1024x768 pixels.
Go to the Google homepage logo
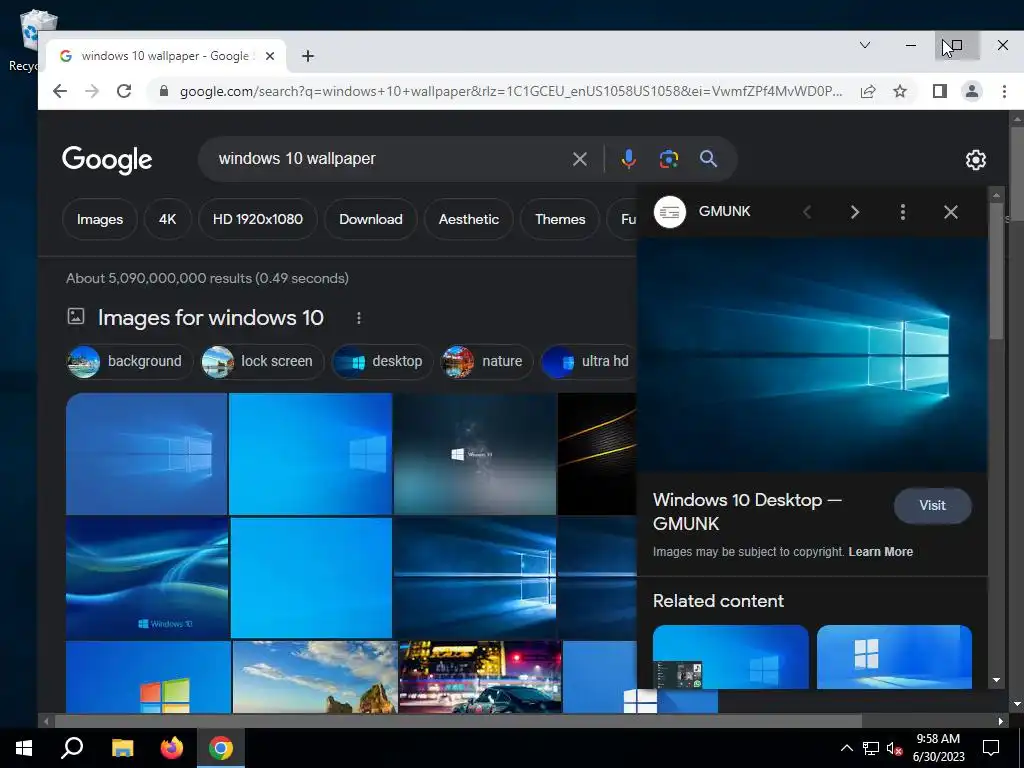coord(107,160)
